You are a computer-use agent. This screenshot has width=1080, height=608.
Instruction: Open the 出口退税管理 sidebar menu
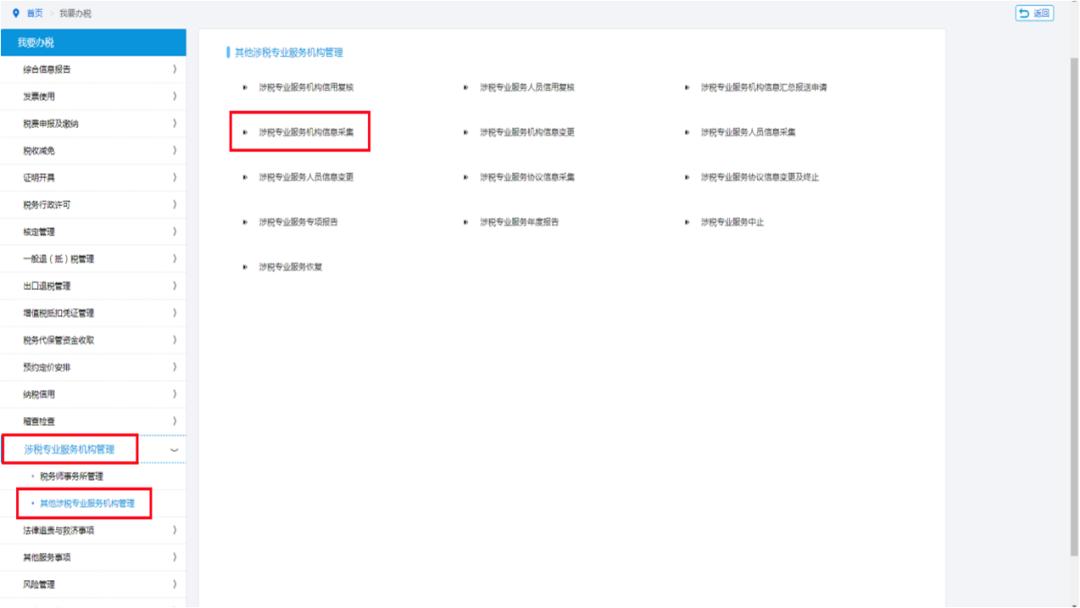[47, 286]
